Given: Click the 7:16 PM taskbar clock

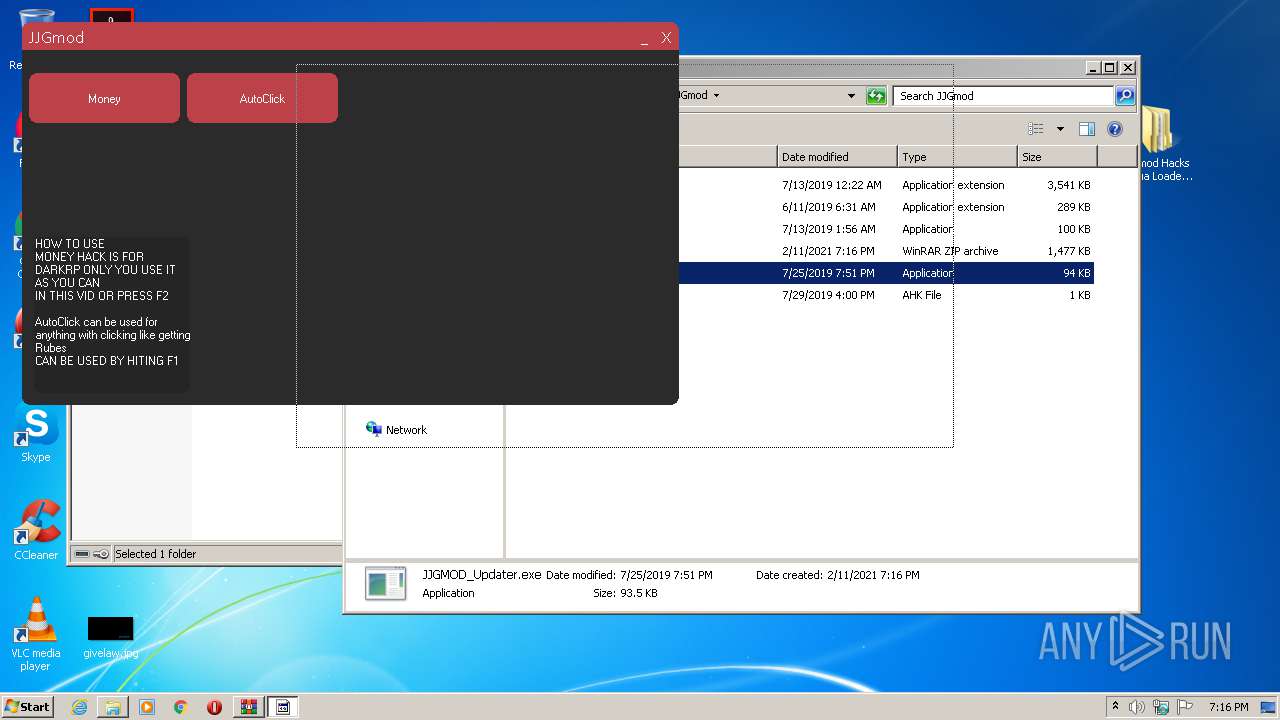Looking at the screenshot, I should point(1228,707).
